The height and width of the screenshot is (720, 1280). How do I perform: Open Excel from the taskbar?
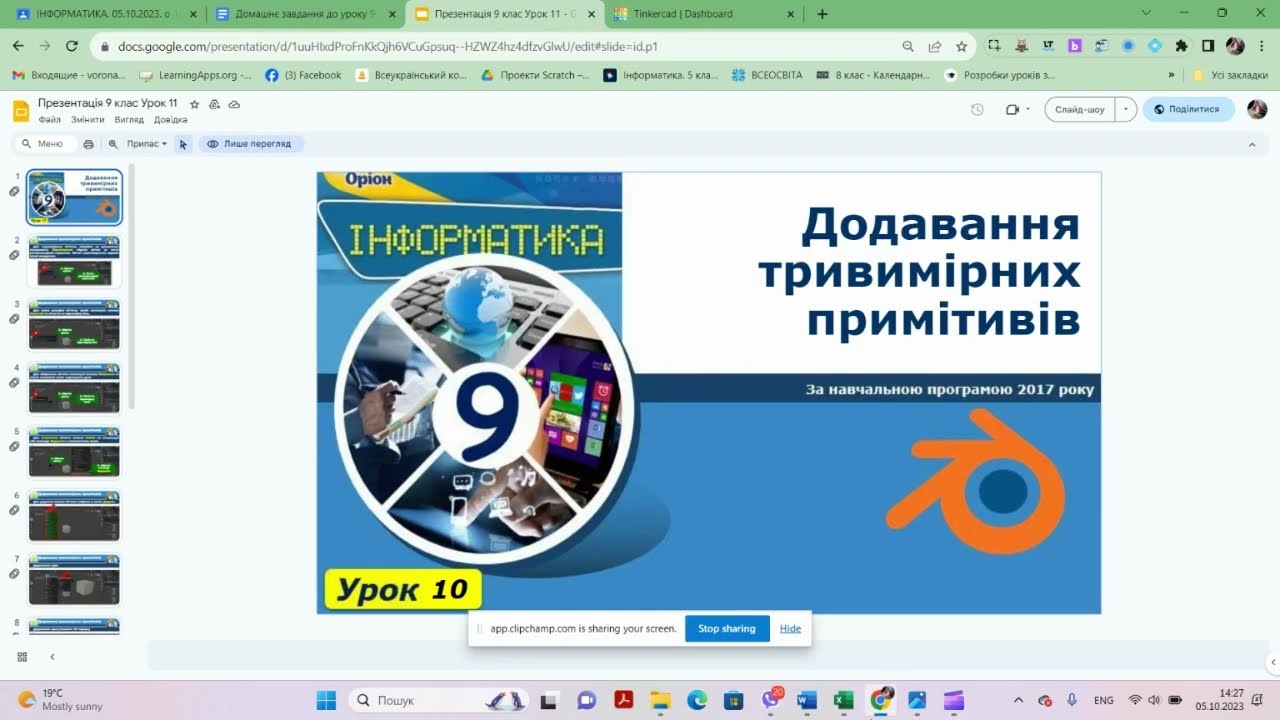(843, 700)
